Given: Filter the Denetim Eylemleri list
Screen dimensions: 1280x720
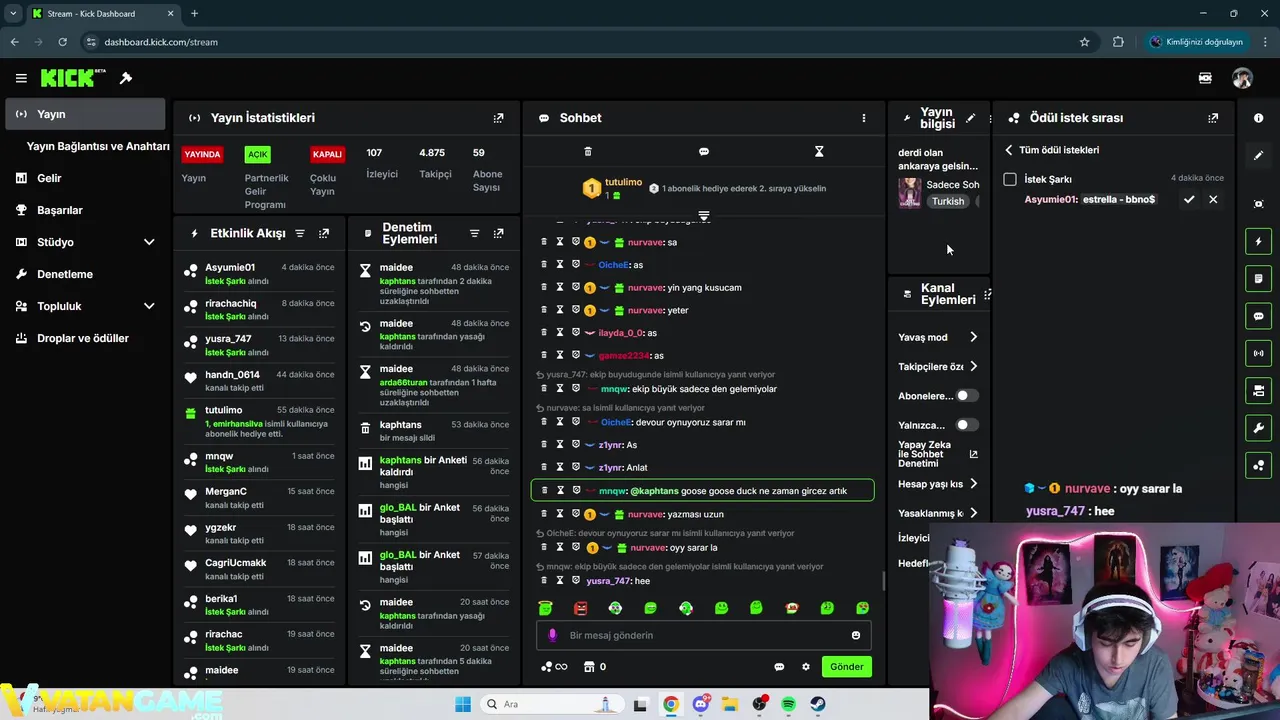Looking at the screenshot, I should [x=474, y=233].
